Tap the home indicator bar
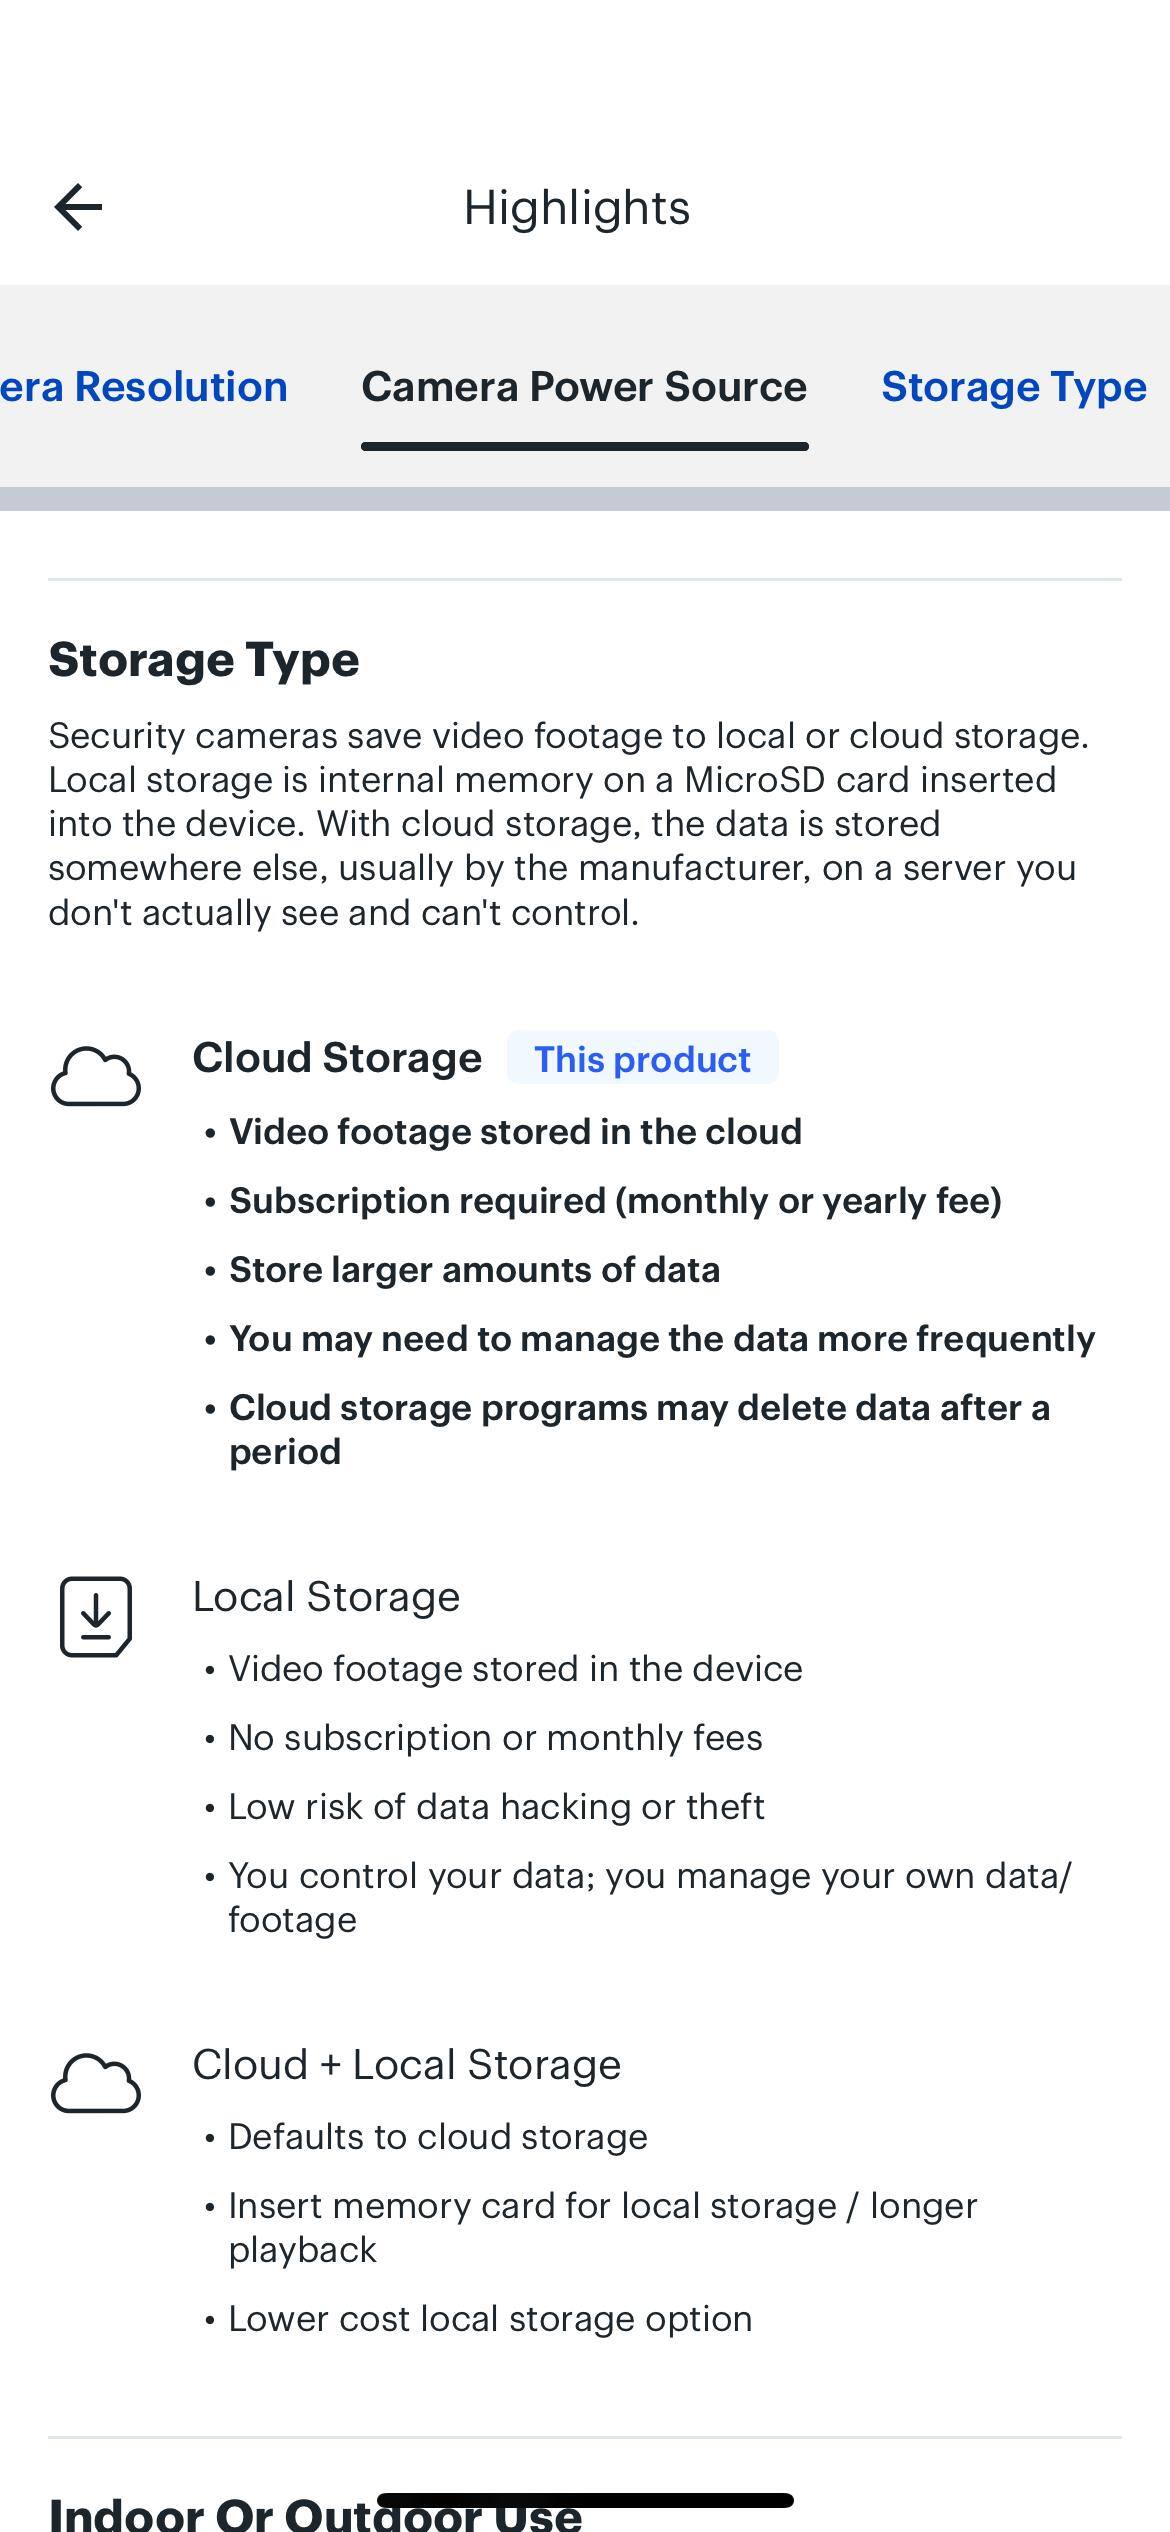This screenshot has width=1170, height=2532. tap(585, 2499)
